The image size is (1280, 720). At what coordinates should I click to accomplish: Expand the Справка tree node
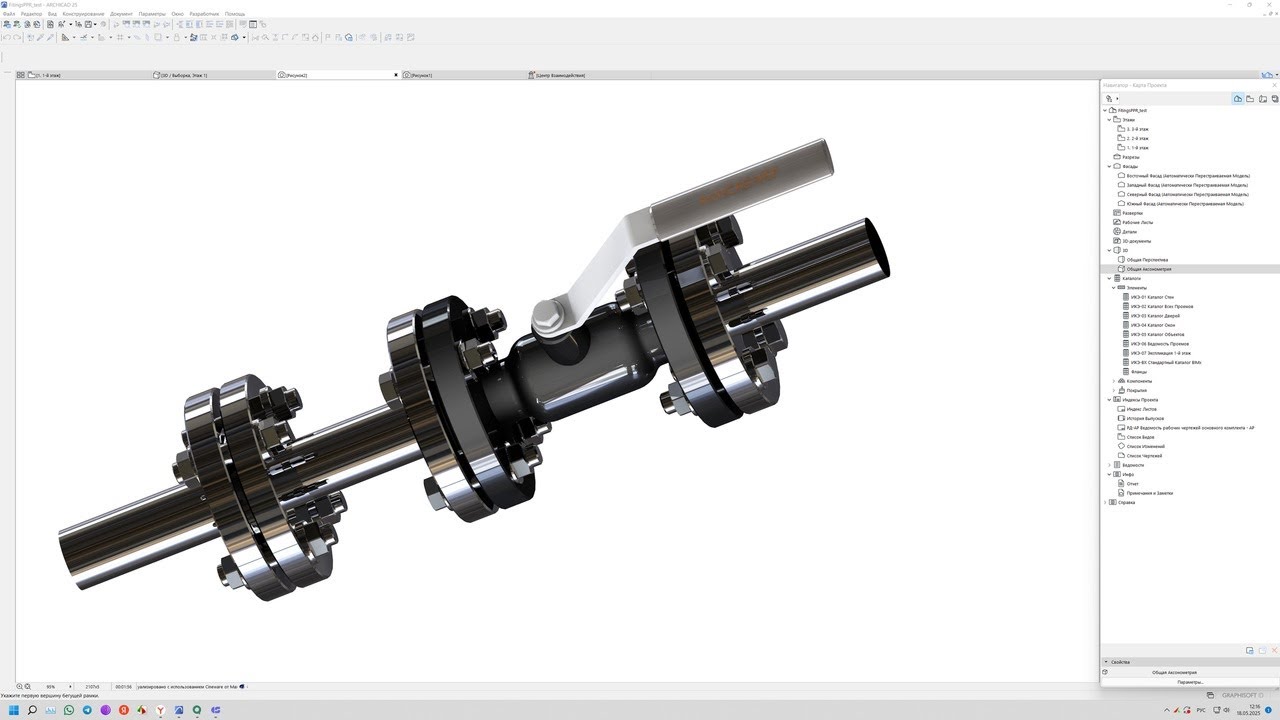pyautogui.click(x=1105, y=502)
